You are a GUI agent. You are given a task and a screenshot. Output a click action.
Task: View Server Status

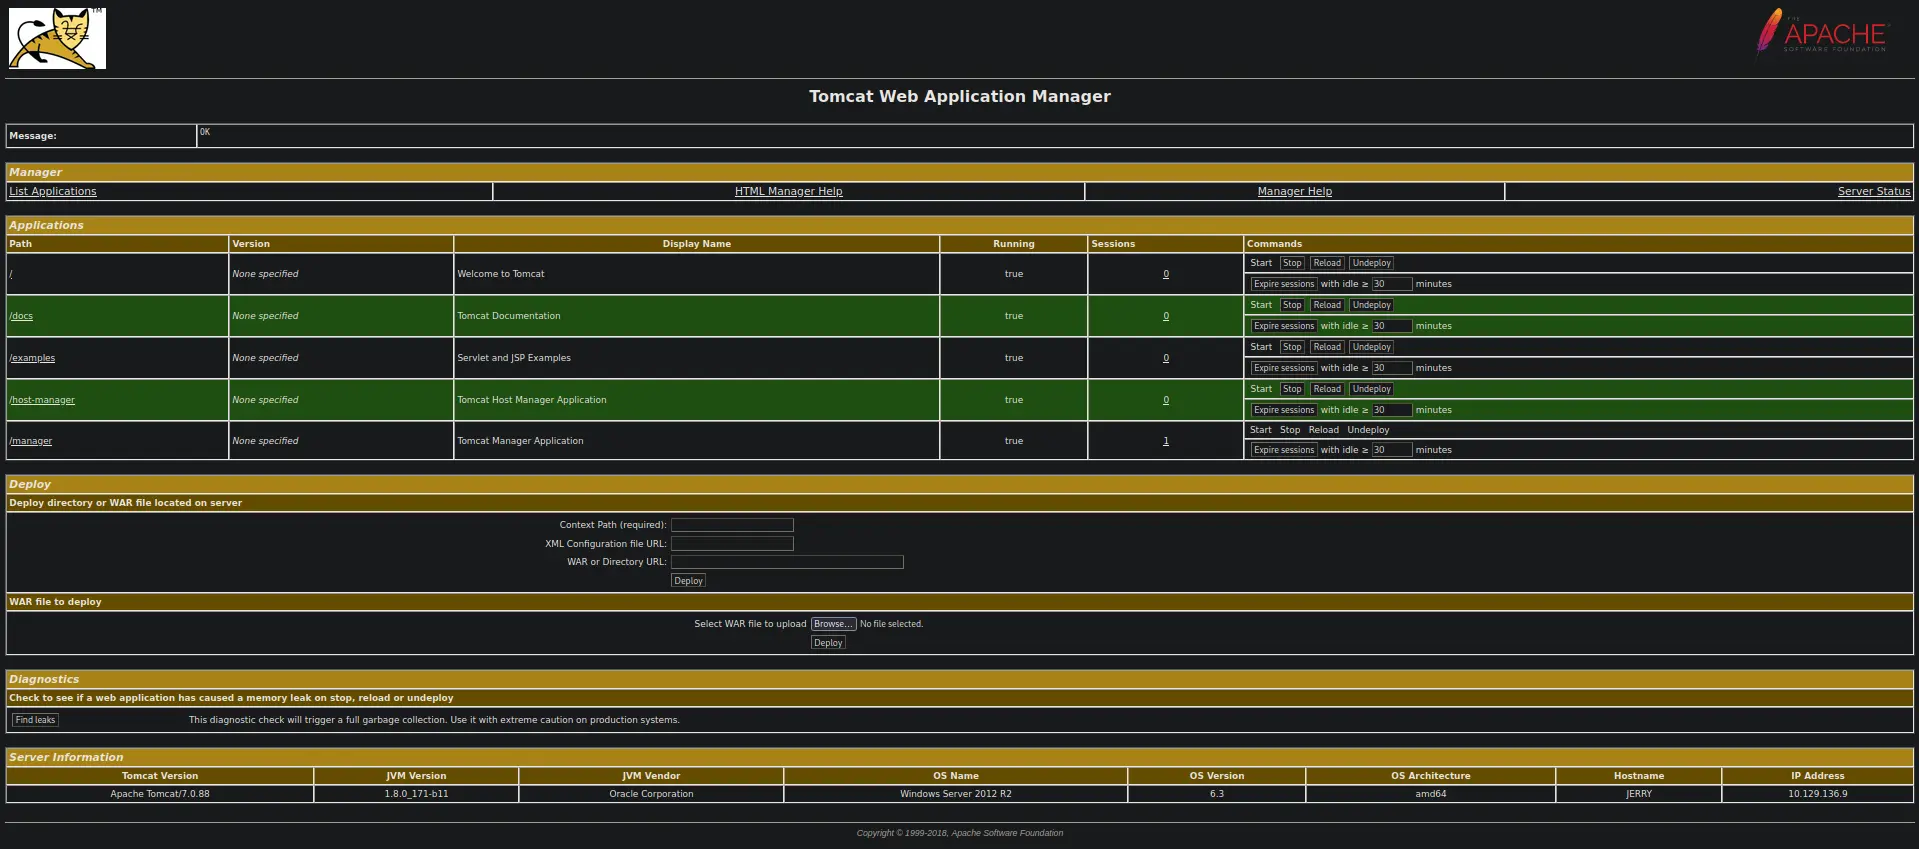[x=1873, y=191]
